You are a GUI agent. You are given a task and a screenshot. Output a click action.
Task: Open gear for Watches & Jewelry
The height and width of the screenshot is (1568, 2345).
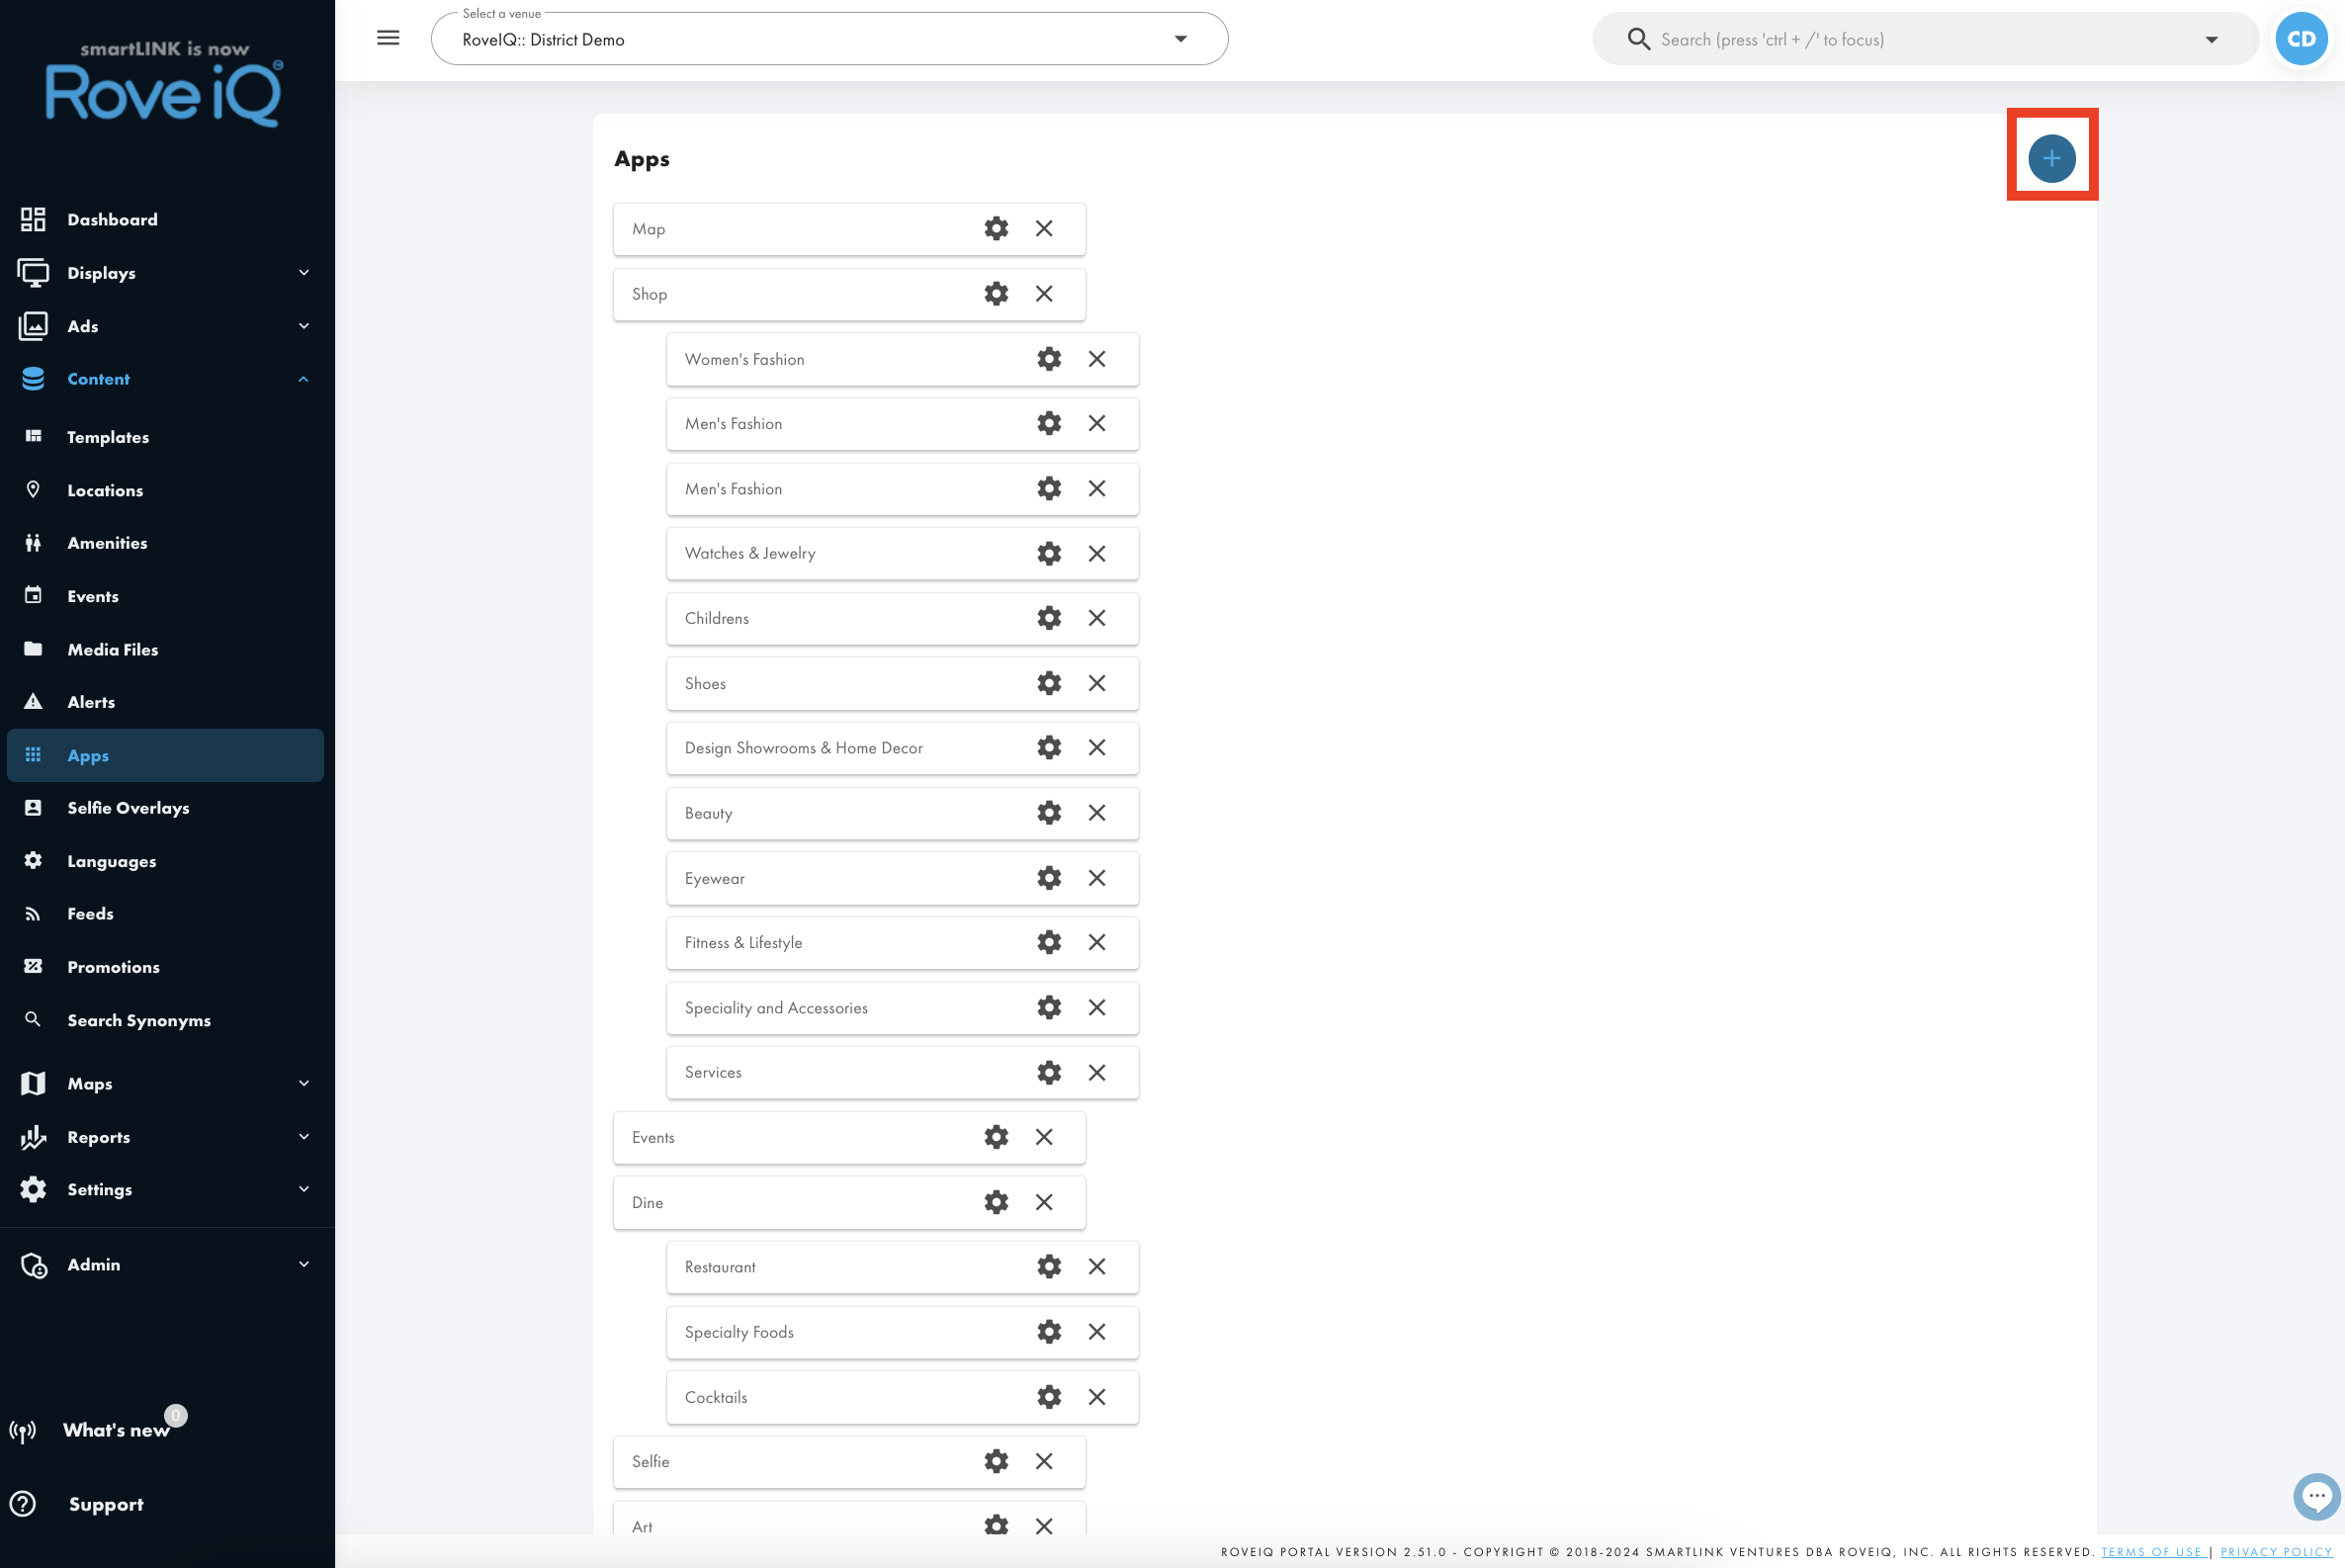pyautogui.click(x=1049, y=553)
